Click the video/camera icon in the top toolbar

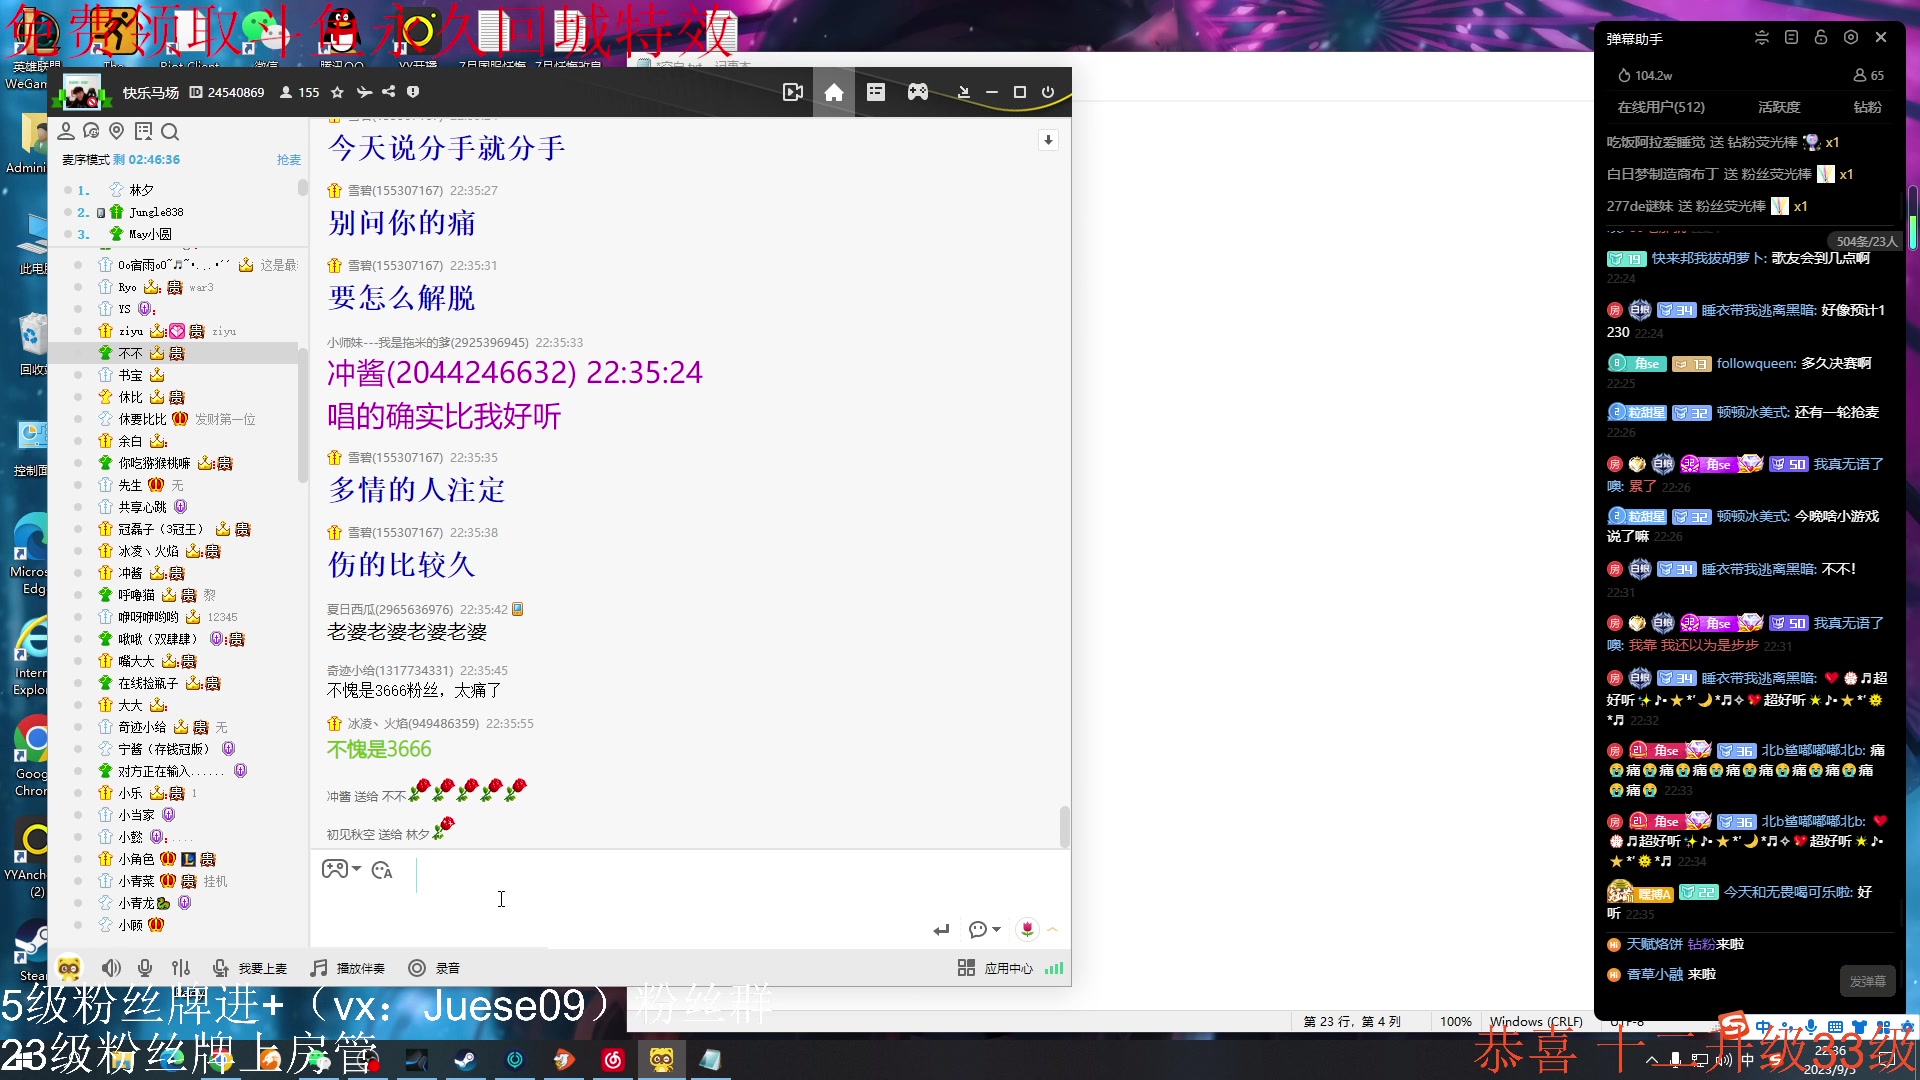point(792,92)
